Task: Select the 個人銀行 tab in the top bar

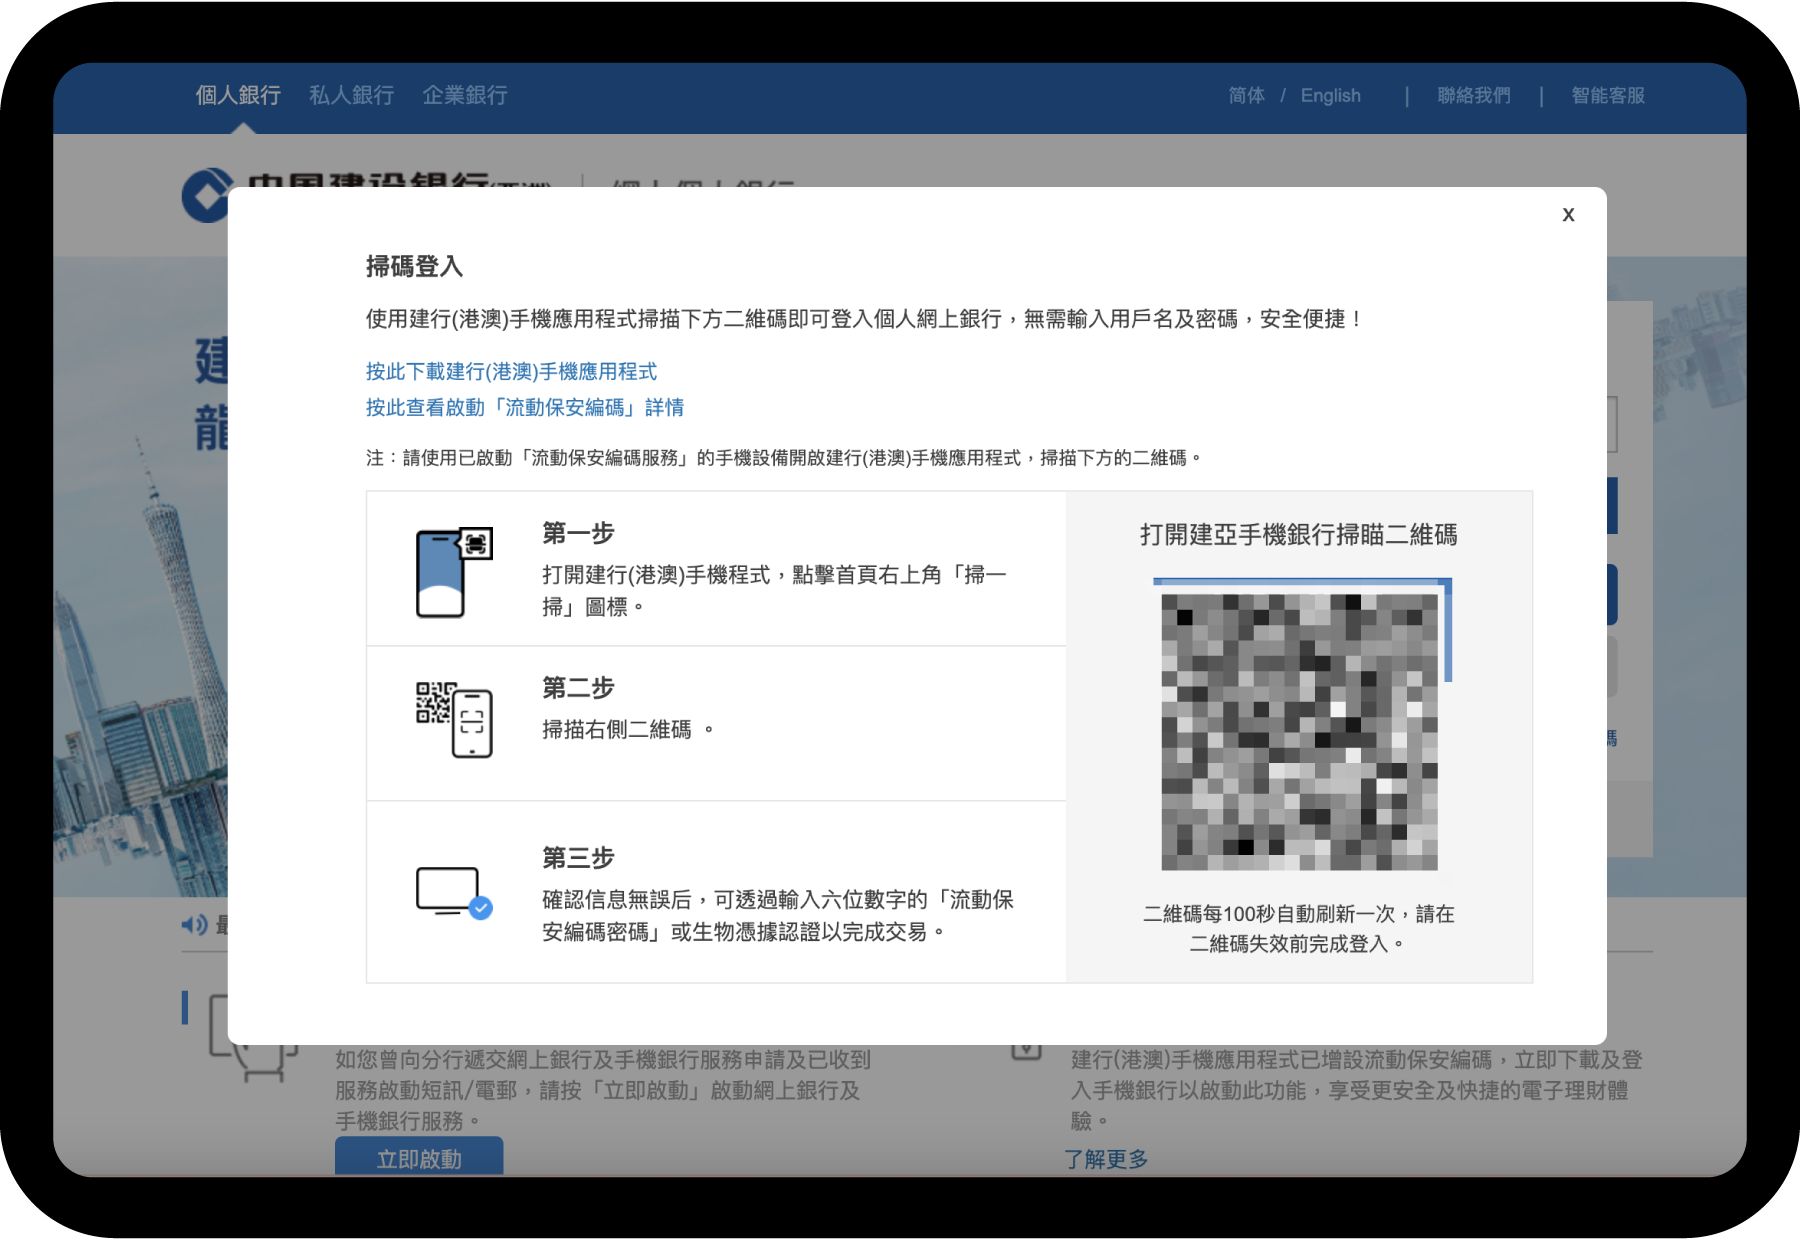Action: (238, 95)
